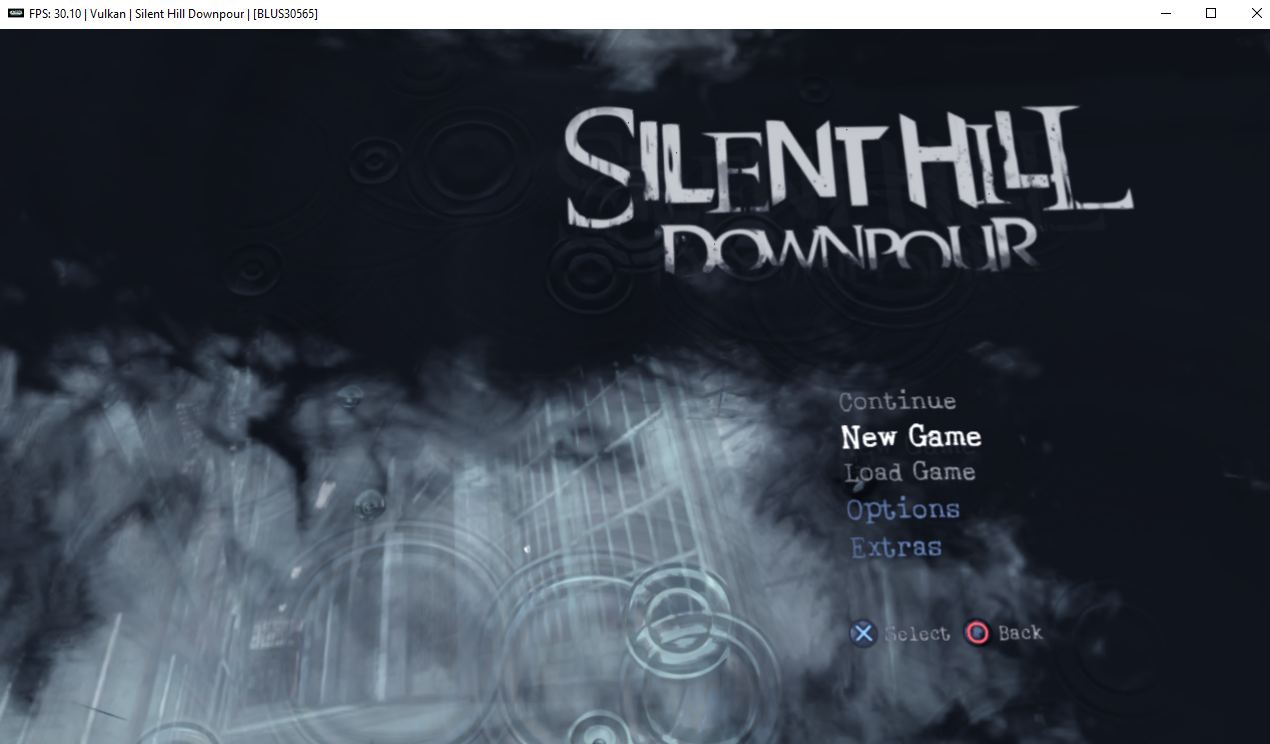Close the Silent Hill Downpour window
This screenshot has height=744, width=1270.
(x=1257, y=13)
